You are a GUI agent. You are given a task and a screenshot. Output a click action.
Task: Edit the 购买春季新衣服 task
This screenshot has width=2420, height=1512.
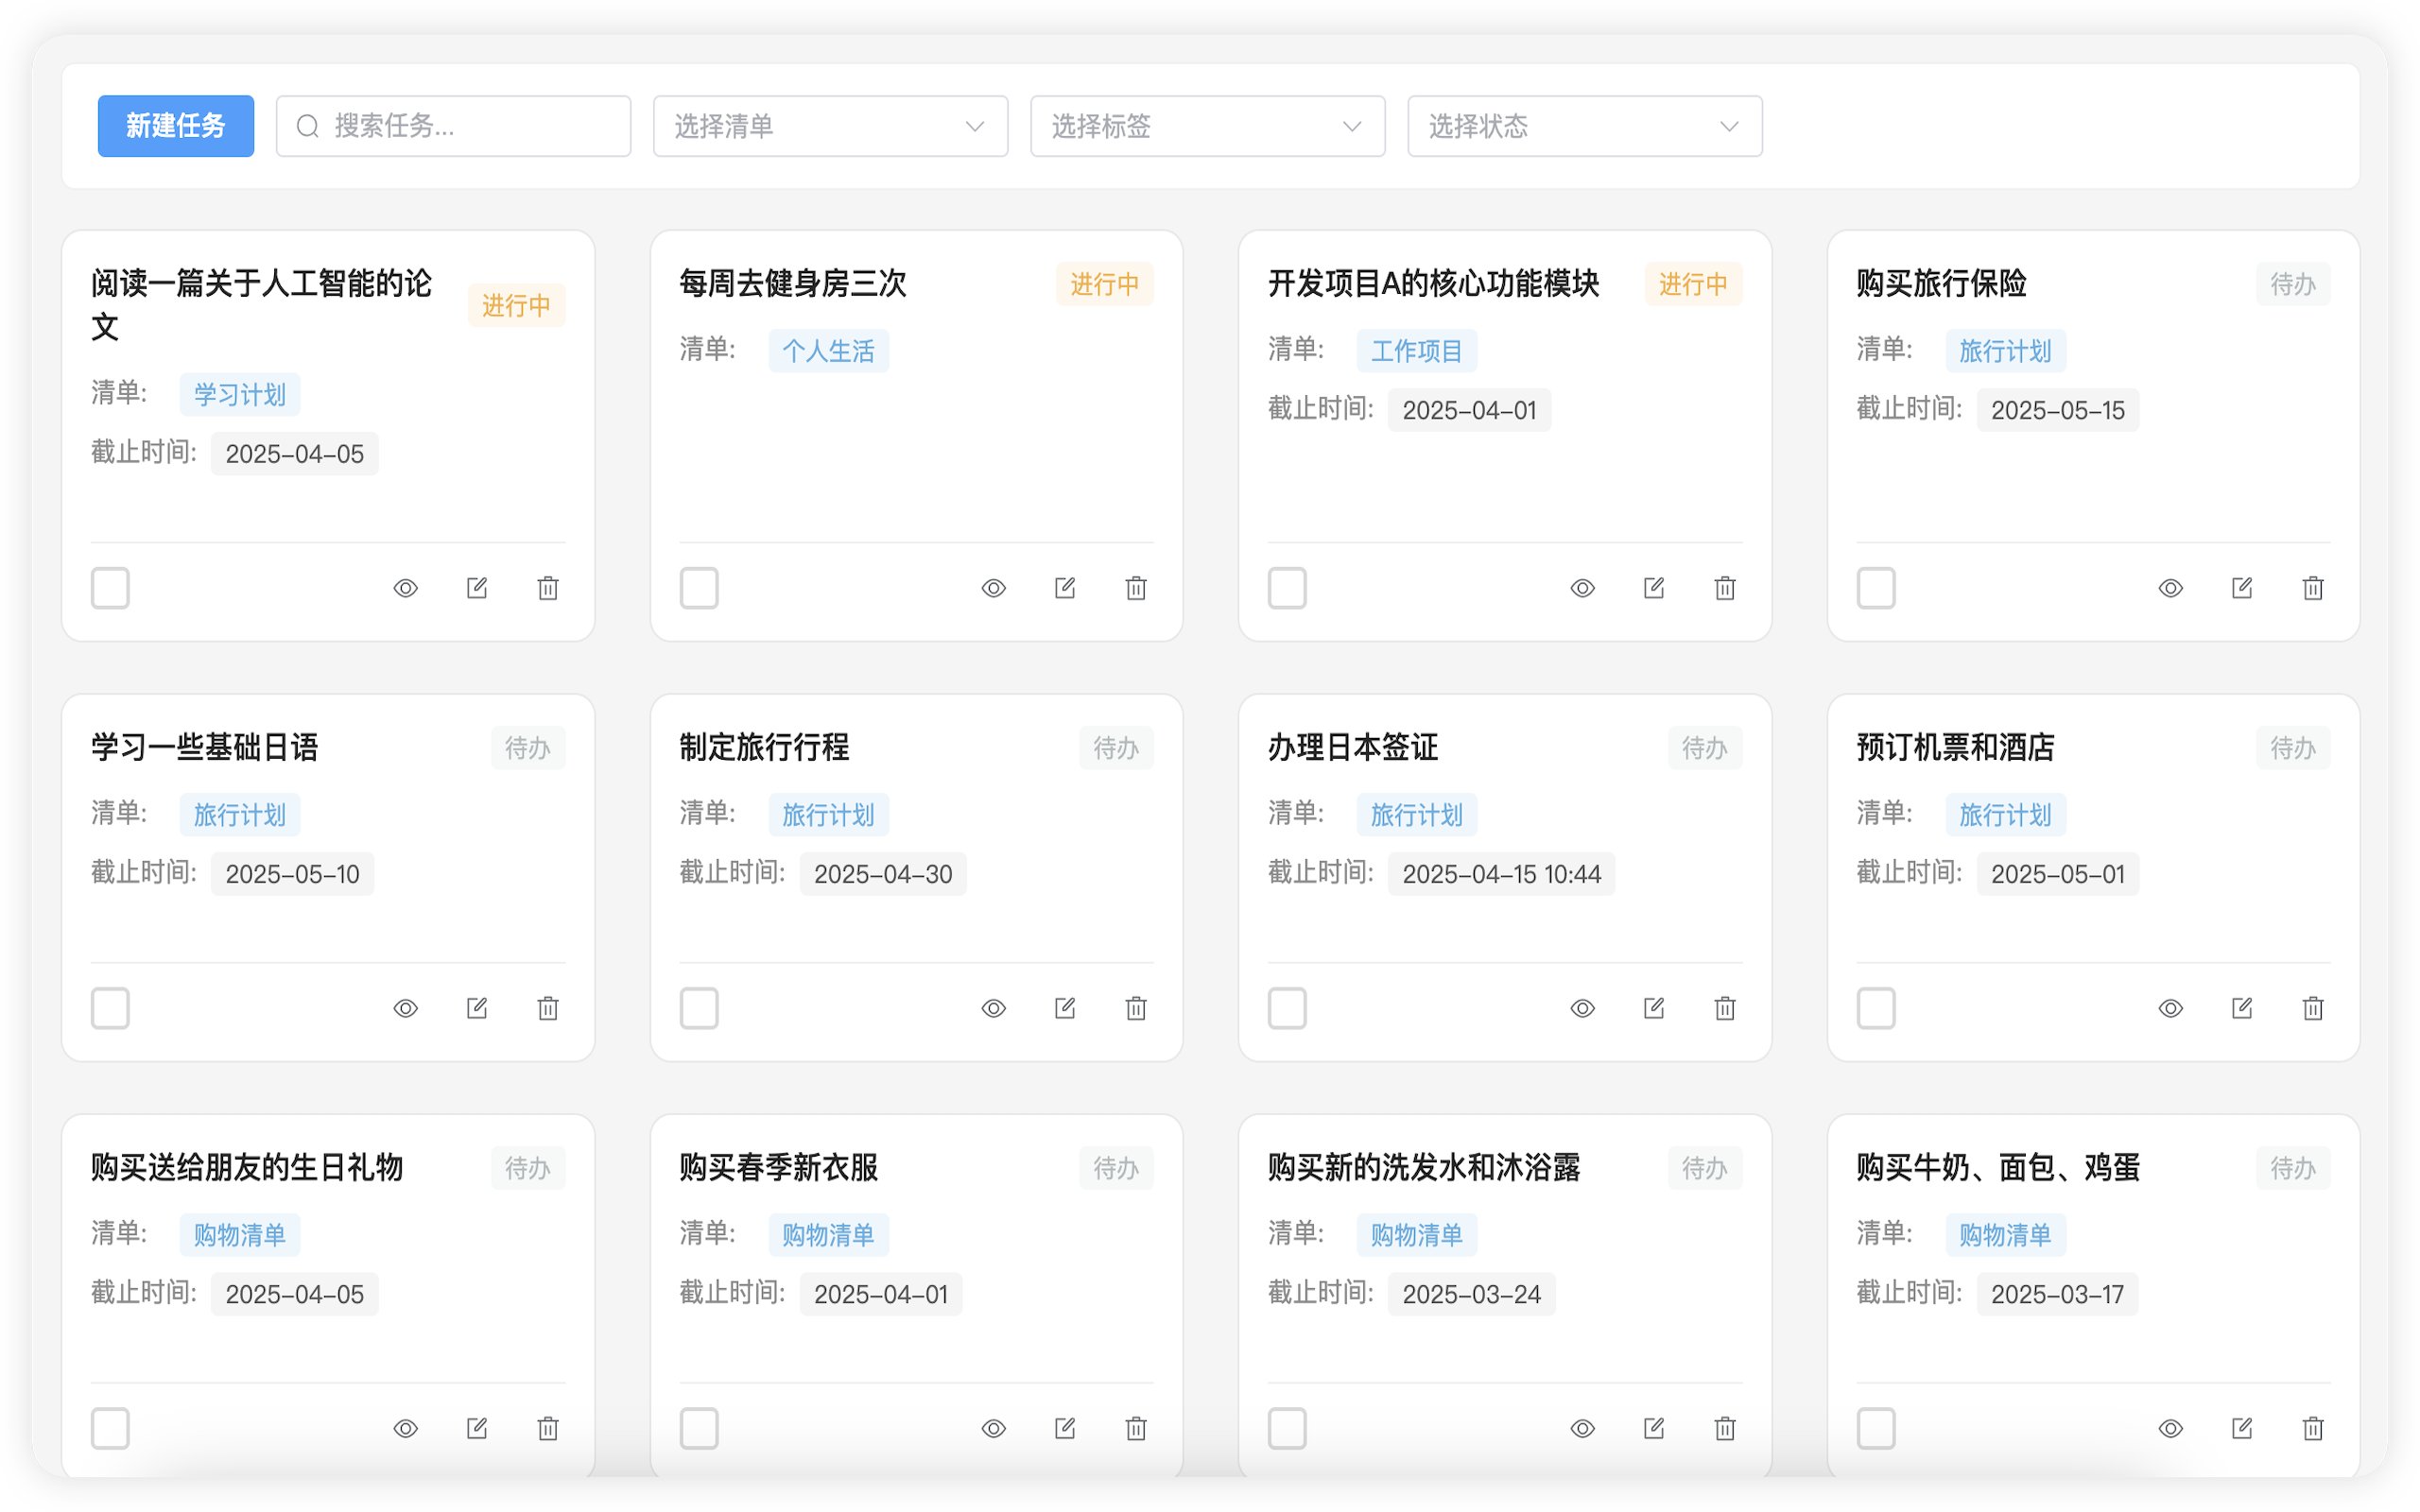point(1065,1428)
